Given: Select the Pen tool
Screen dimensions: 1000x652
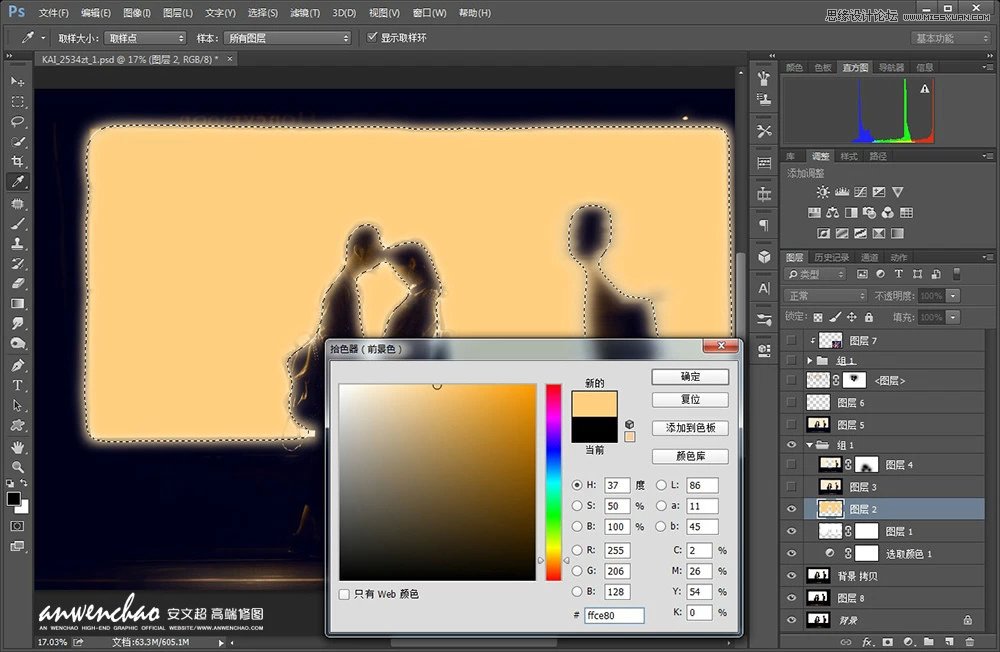Looking at the screenshot, I should pyautogui.click(x=17, y=366).
